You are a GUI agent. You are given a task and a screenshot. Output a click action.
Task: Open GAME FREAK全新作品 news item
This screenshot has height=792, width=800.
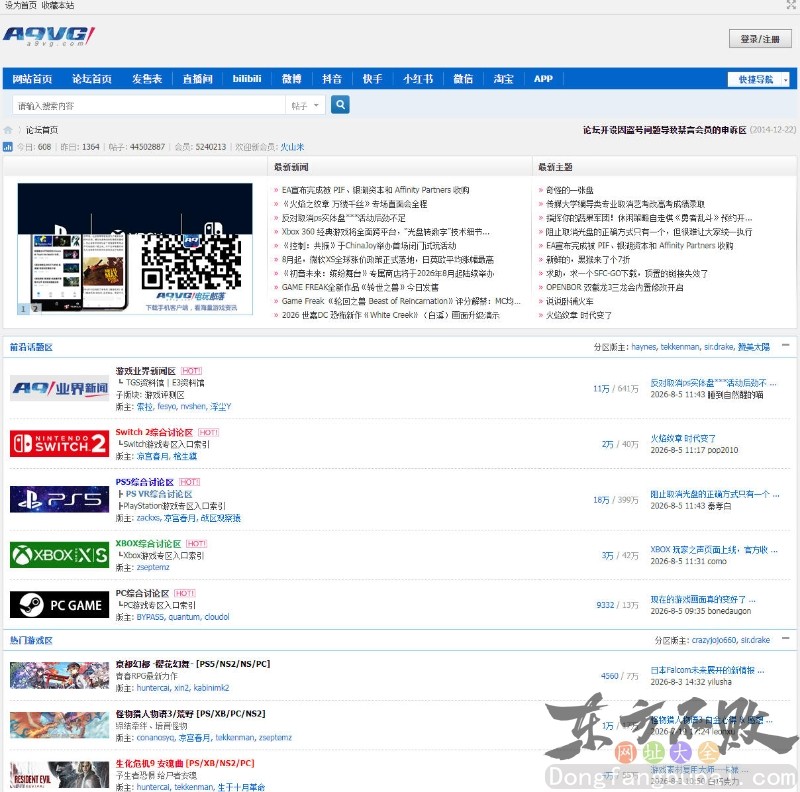[x=360, y=287]
